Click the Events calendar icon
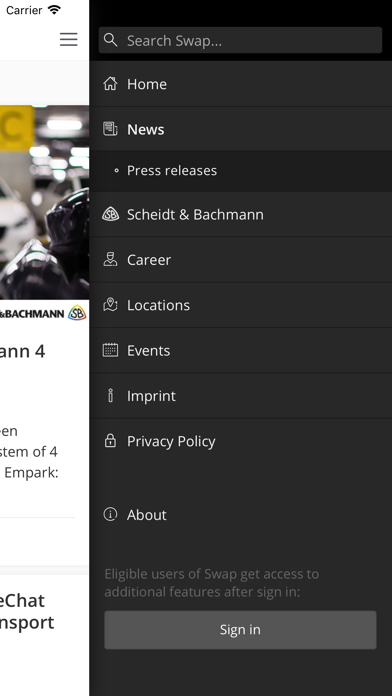Viewport: 392px width, 696px height. (x=110, y=350)
